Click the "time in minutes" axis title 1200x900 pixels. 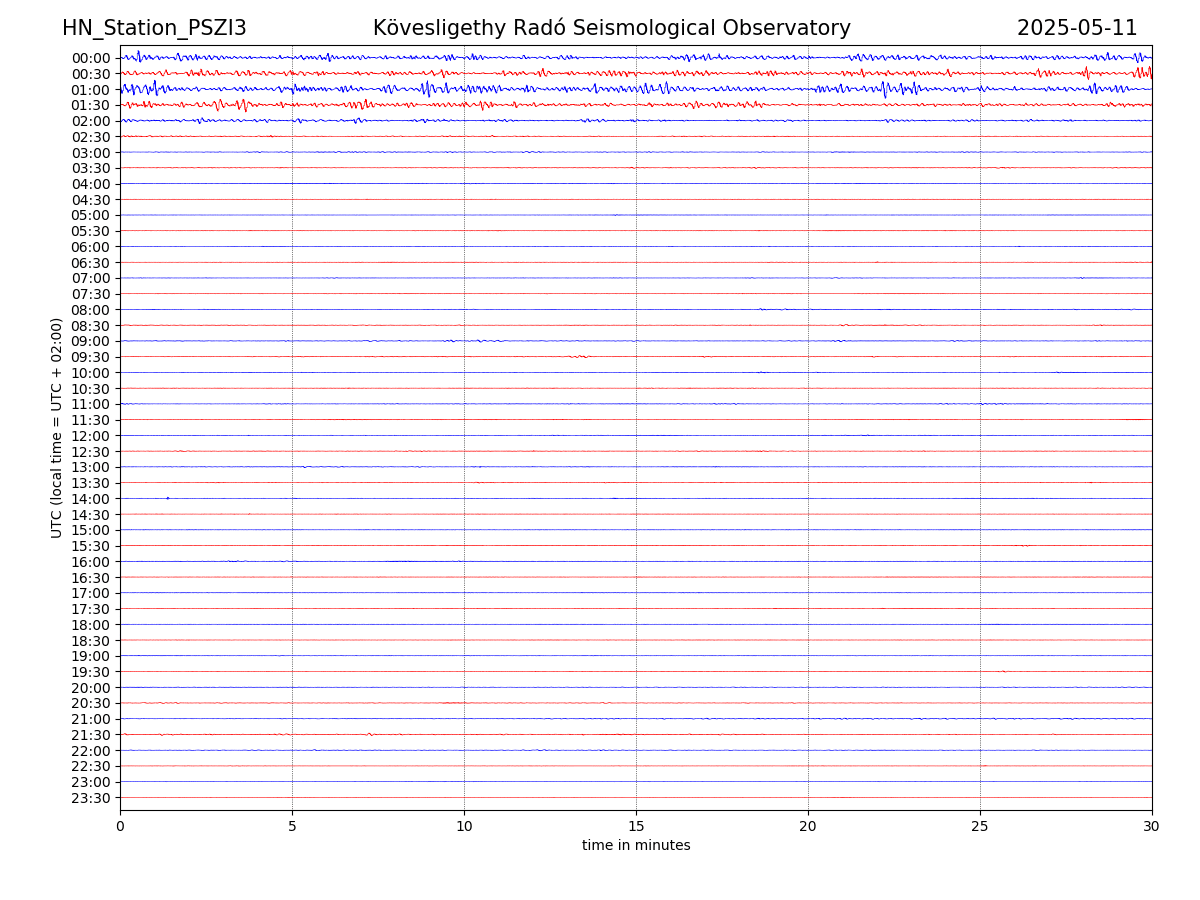[x=636, y=846]
